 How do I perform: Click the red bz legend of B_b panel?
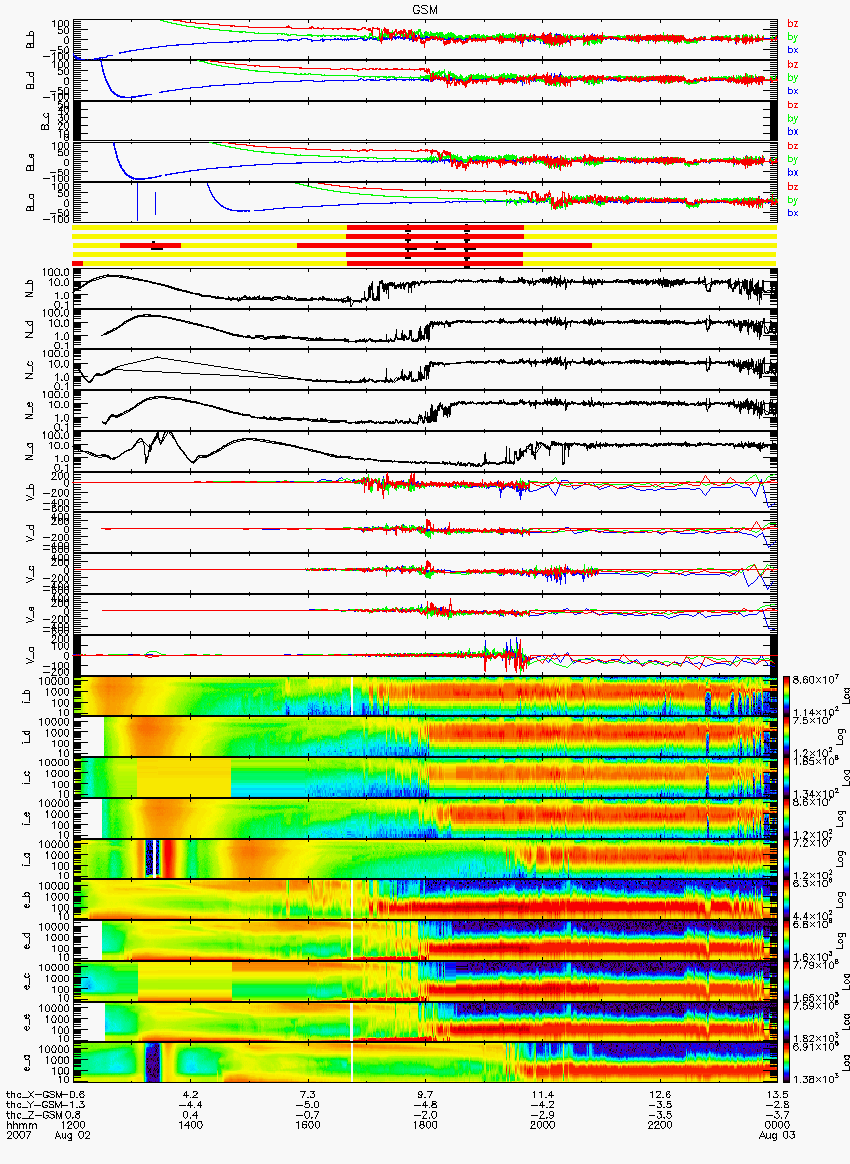pos(792,24)
